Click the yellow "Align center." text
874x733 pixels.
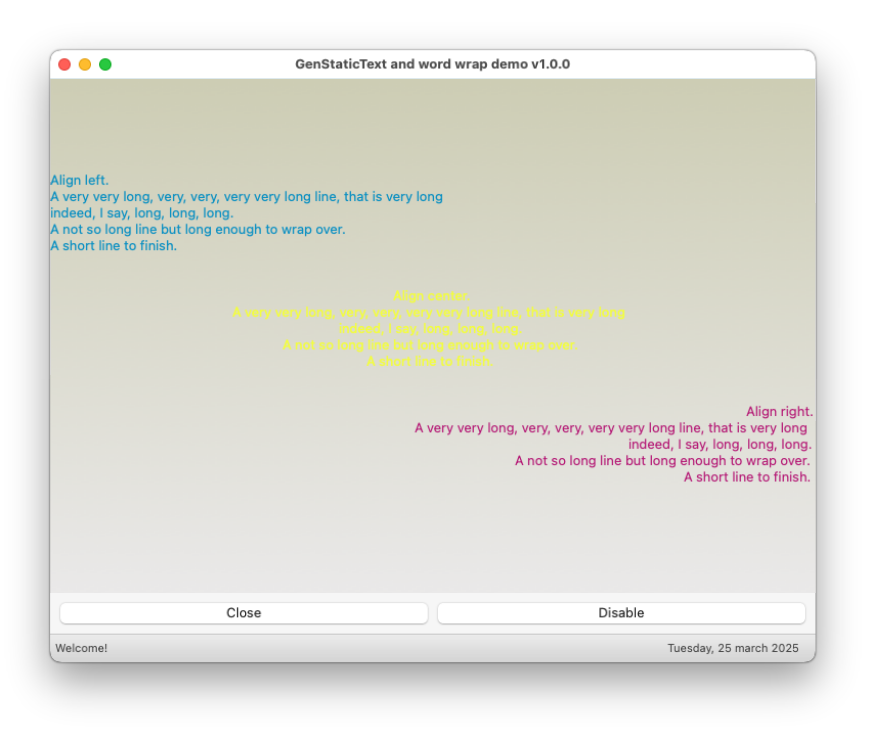pos(431,296)
